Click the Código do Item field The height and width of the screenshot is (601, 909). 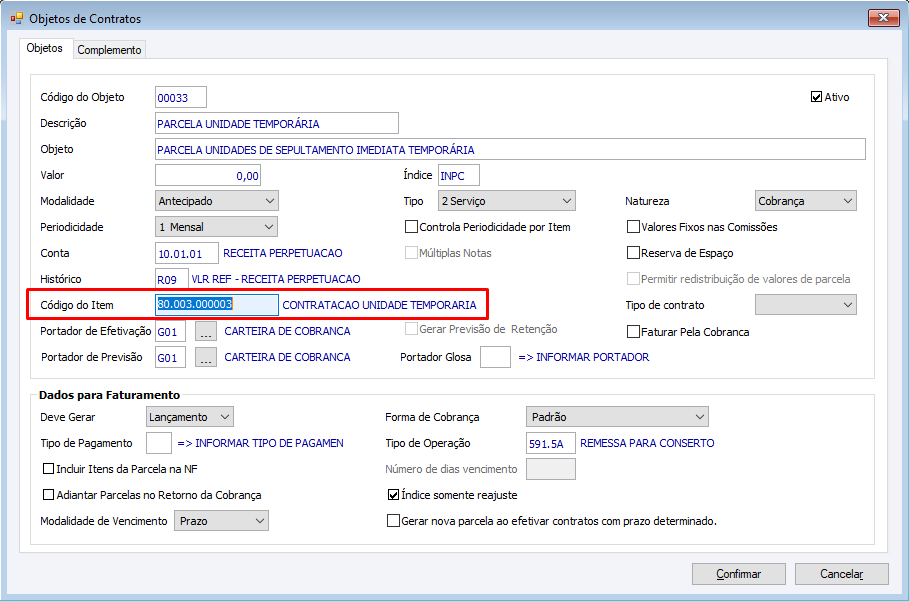217,304
